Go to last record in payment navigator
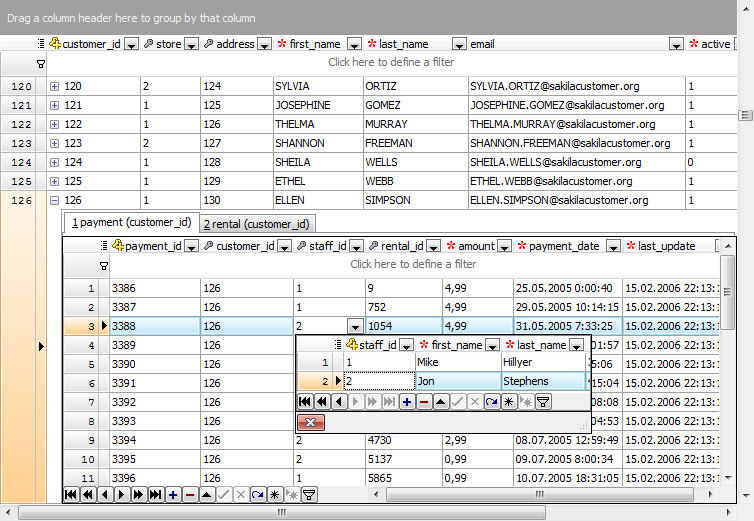This screenshot has width=754, height=521. [155, 495]
